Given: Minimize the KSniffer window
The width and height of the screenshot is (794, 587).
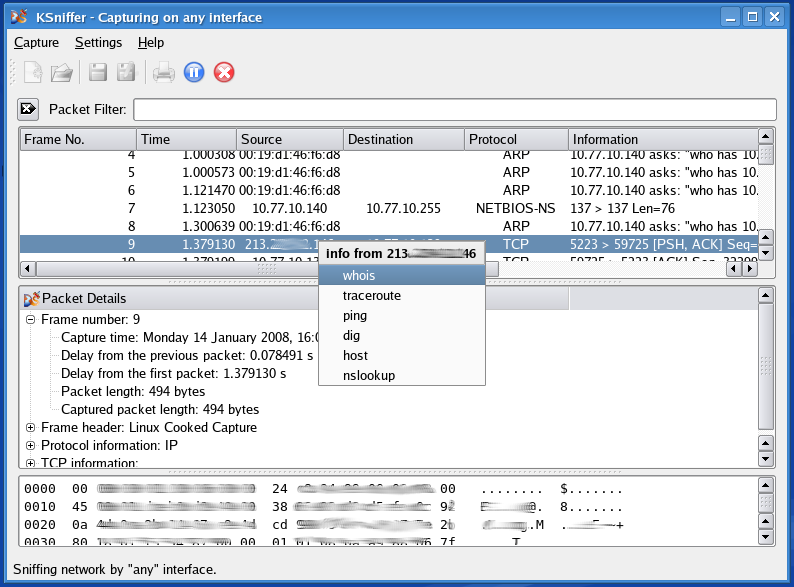Looking at the screenshot, I should coord(730,17).
